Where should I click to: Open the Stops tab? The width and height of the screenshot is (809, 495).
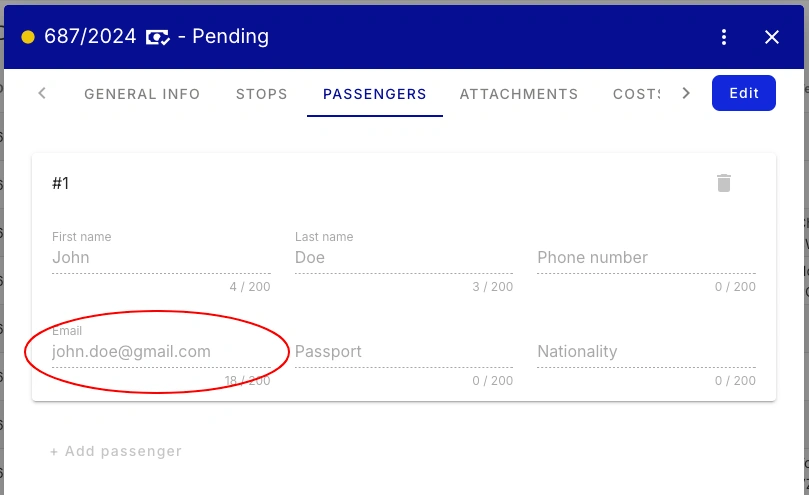click(x=262, y=94)
